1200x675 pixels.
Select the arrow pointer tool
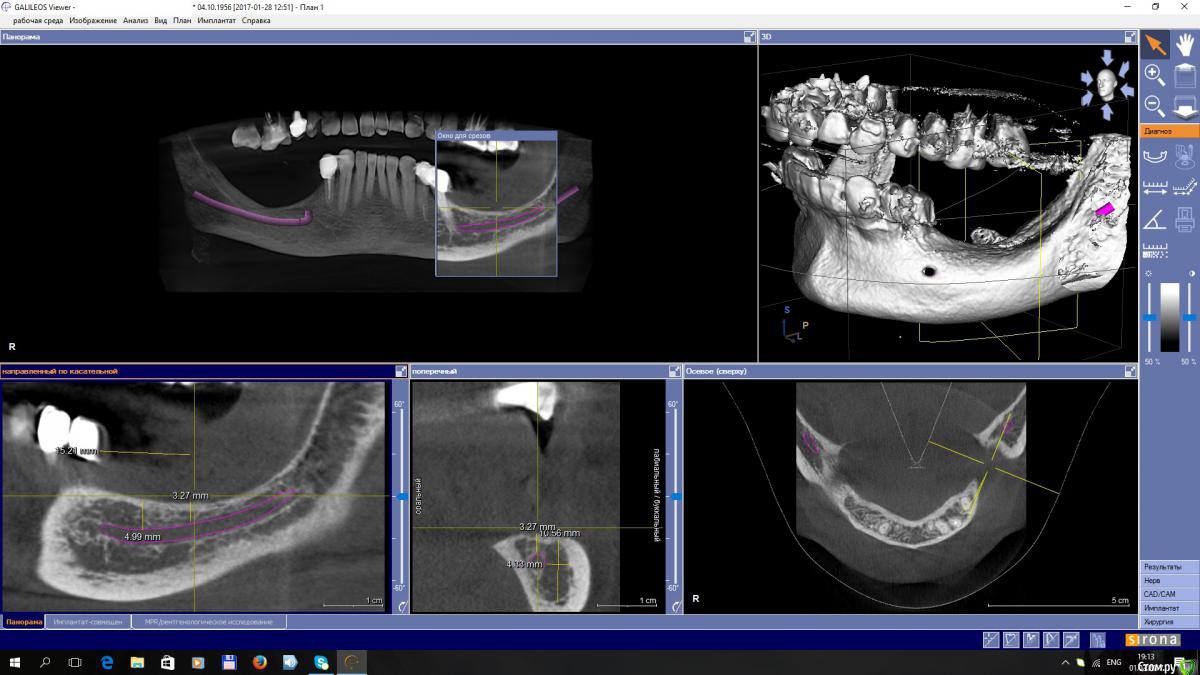1155,44
